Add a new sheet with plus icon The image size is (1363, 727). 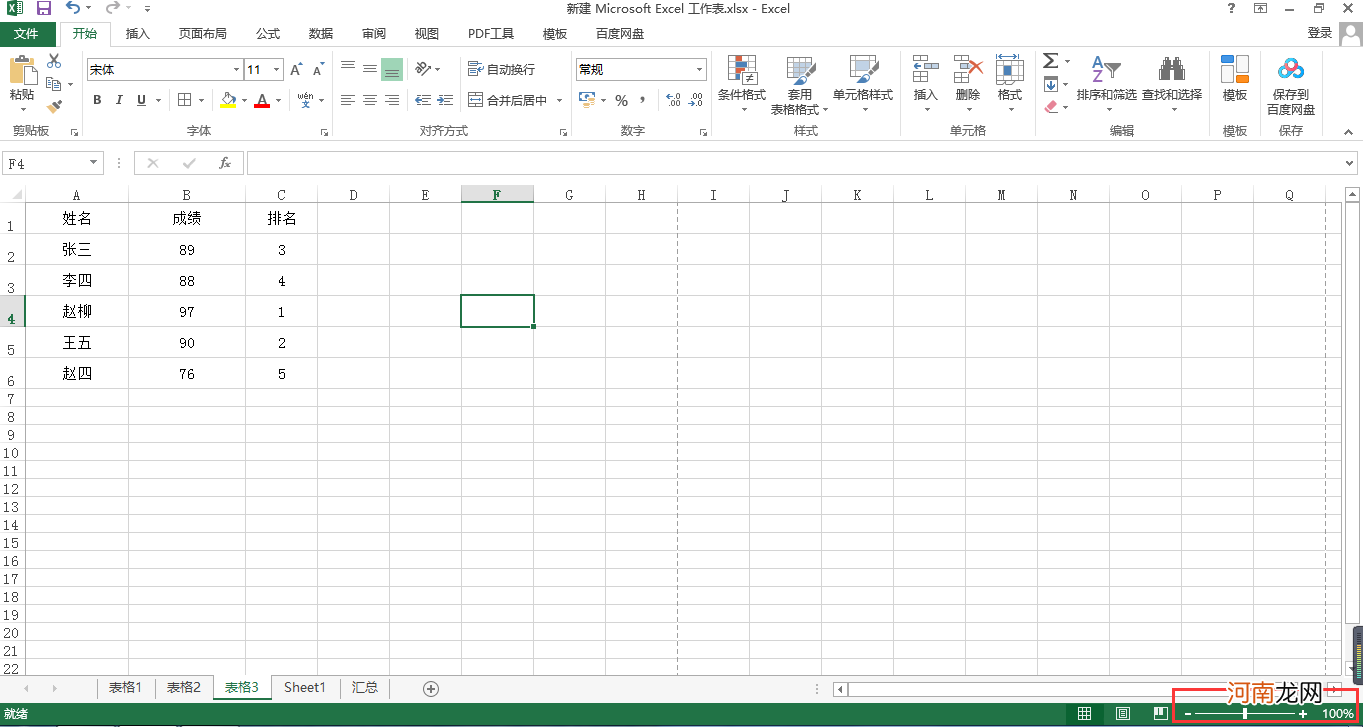pyautogui.click(x=431, y=688)
